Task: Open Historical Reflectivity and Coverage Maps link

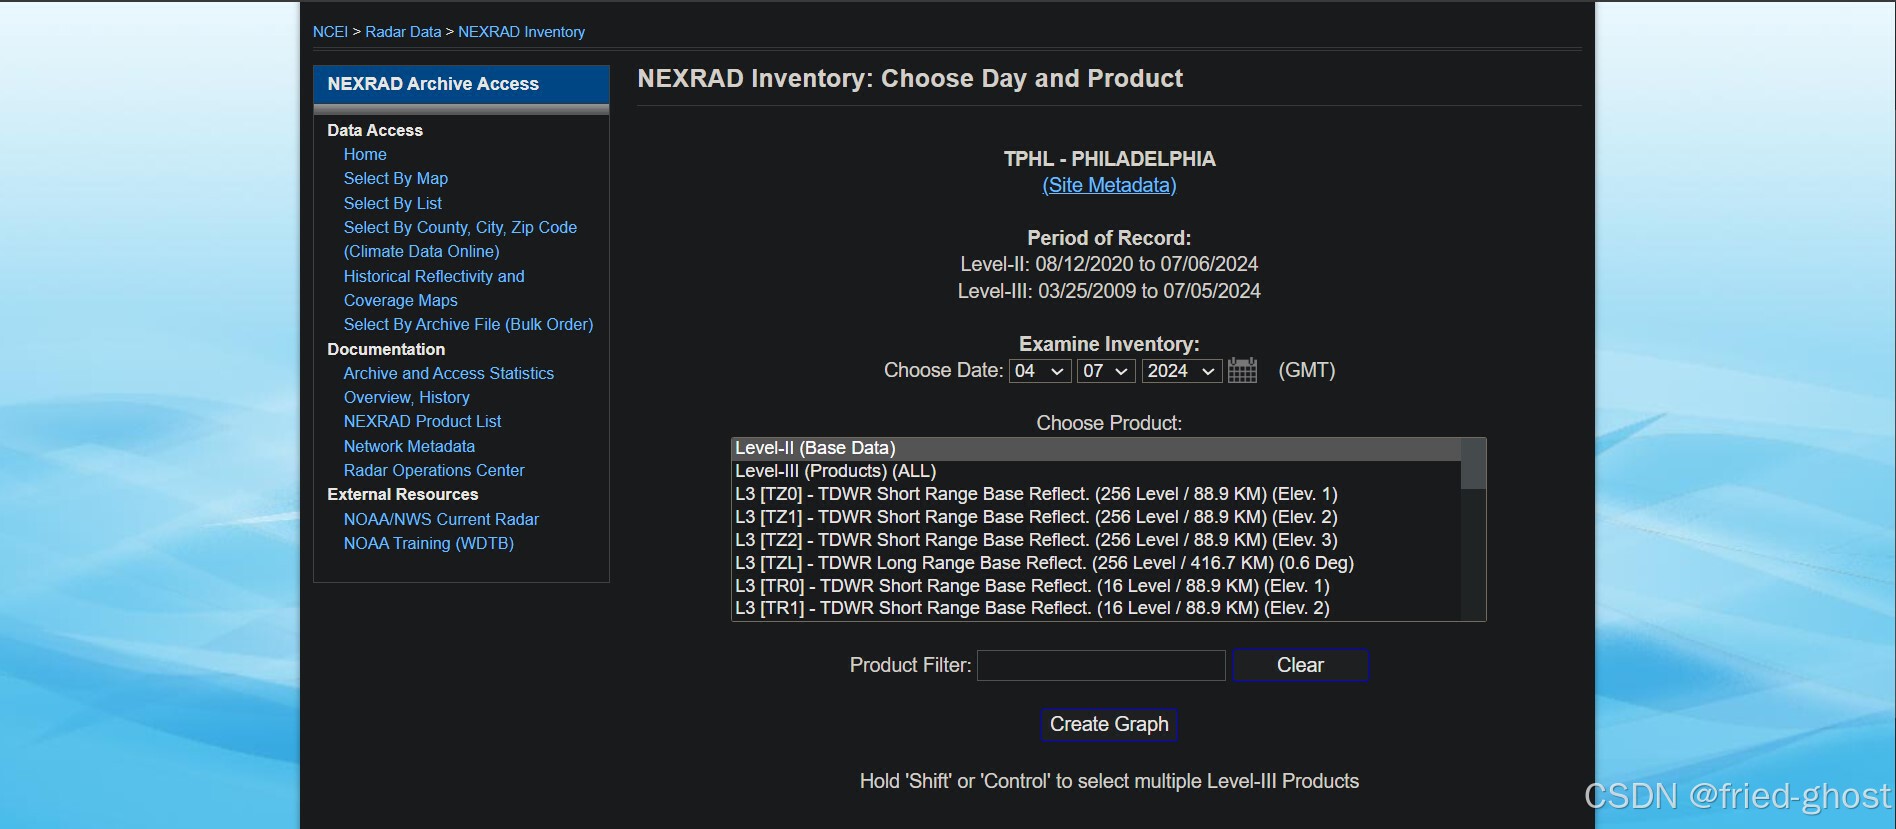Action: pyautogui.click(x=434, y=288)
